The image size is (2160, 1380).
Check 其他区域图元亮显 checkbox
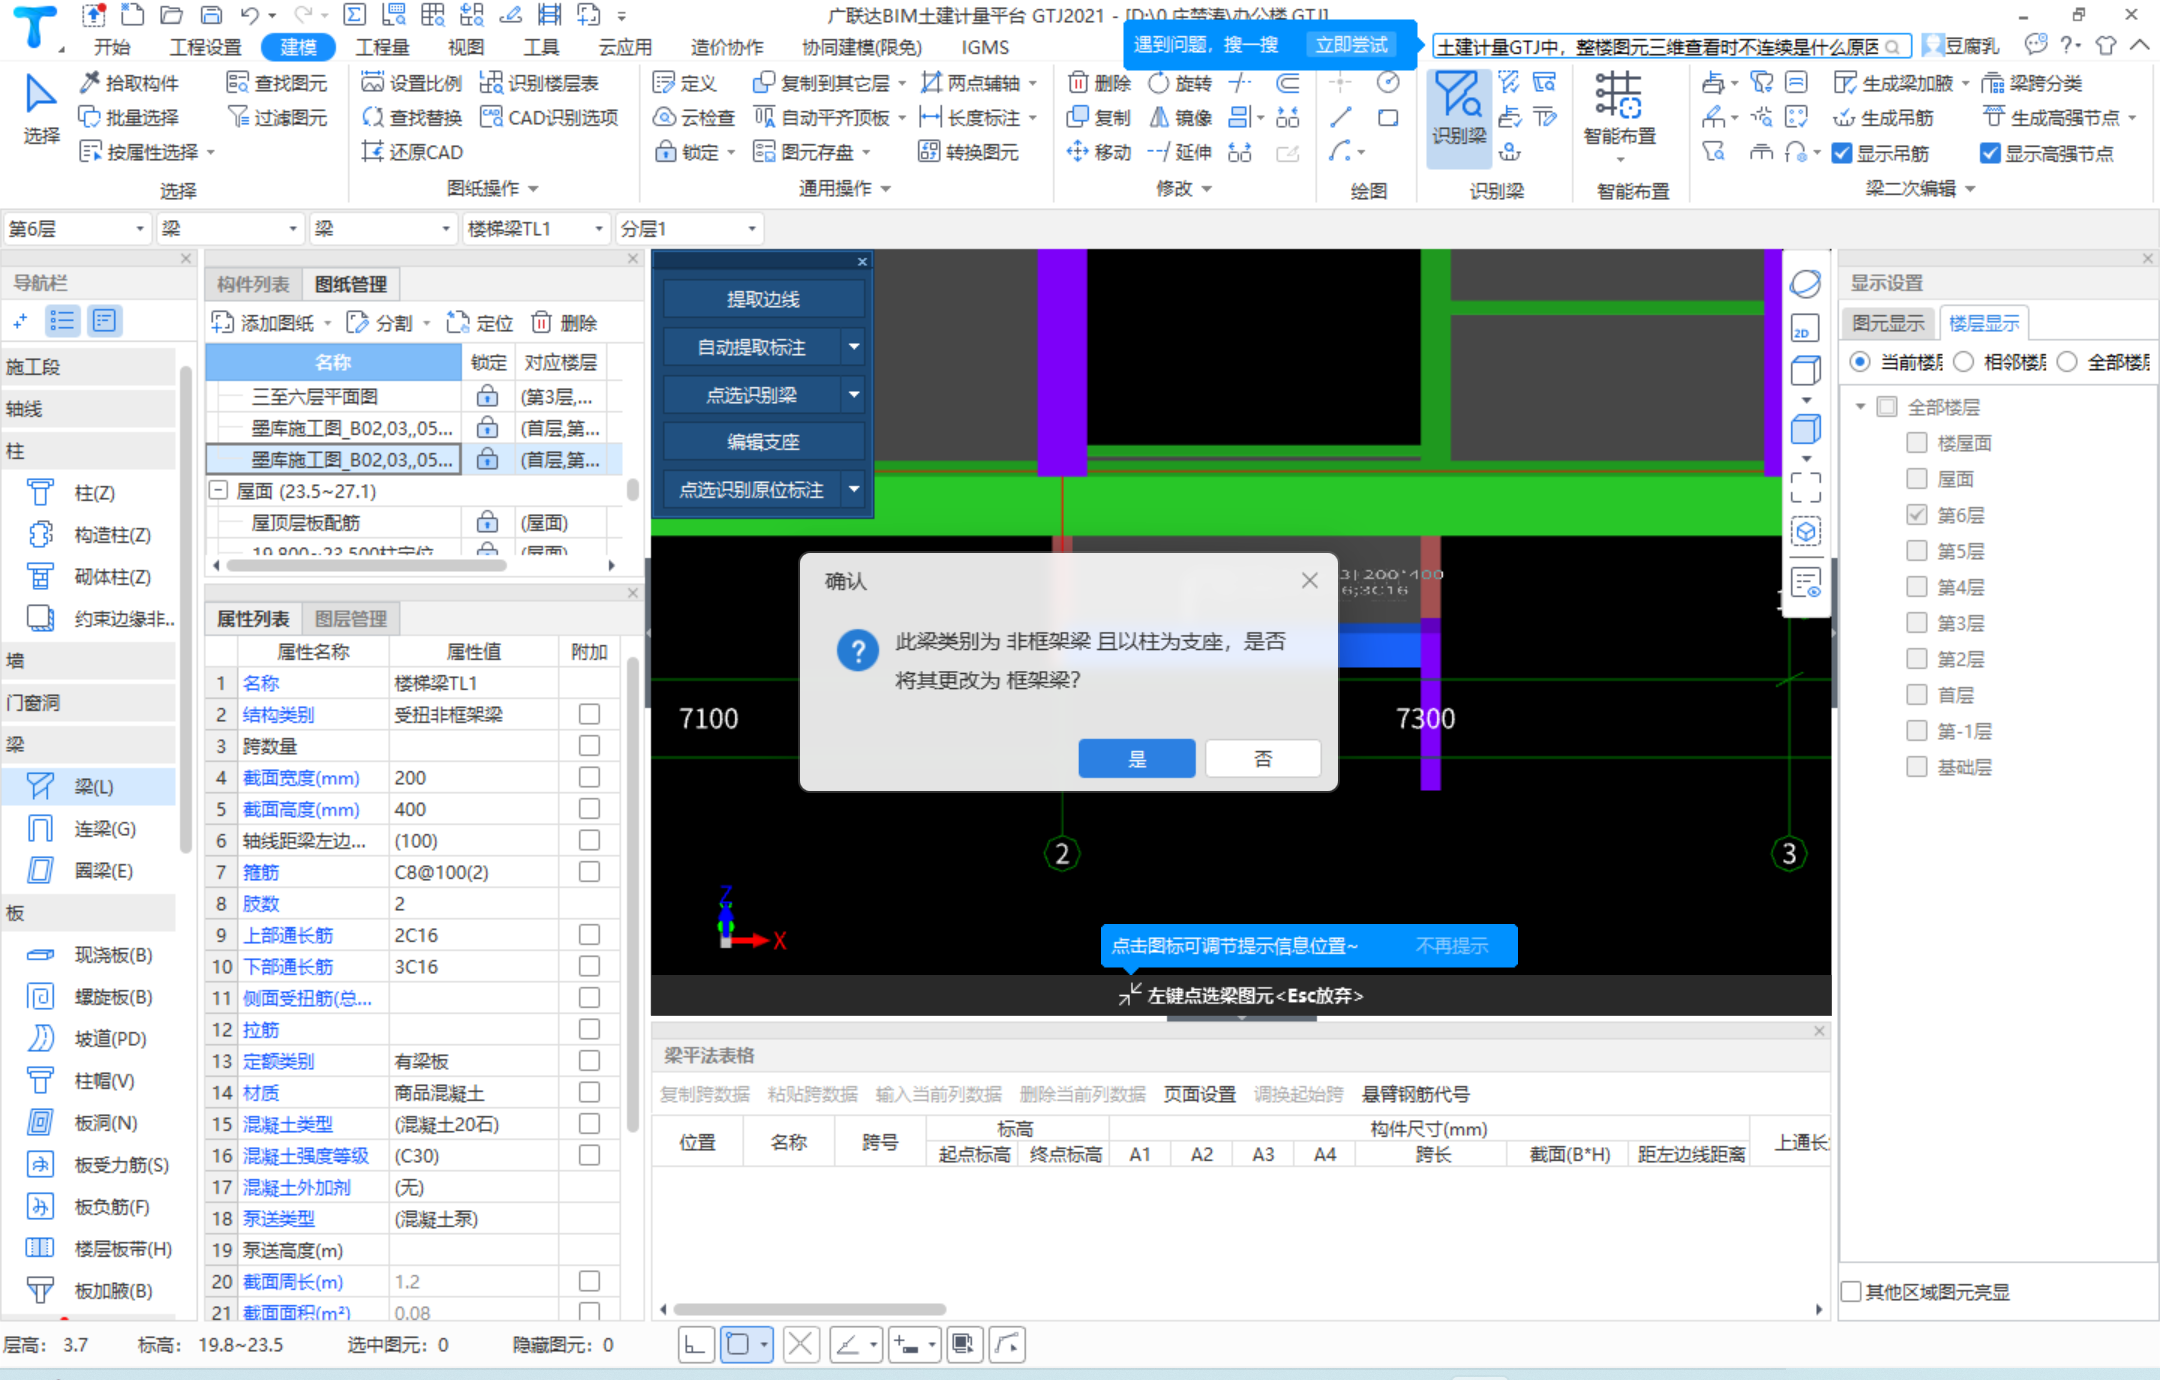pos(1851,1292)
